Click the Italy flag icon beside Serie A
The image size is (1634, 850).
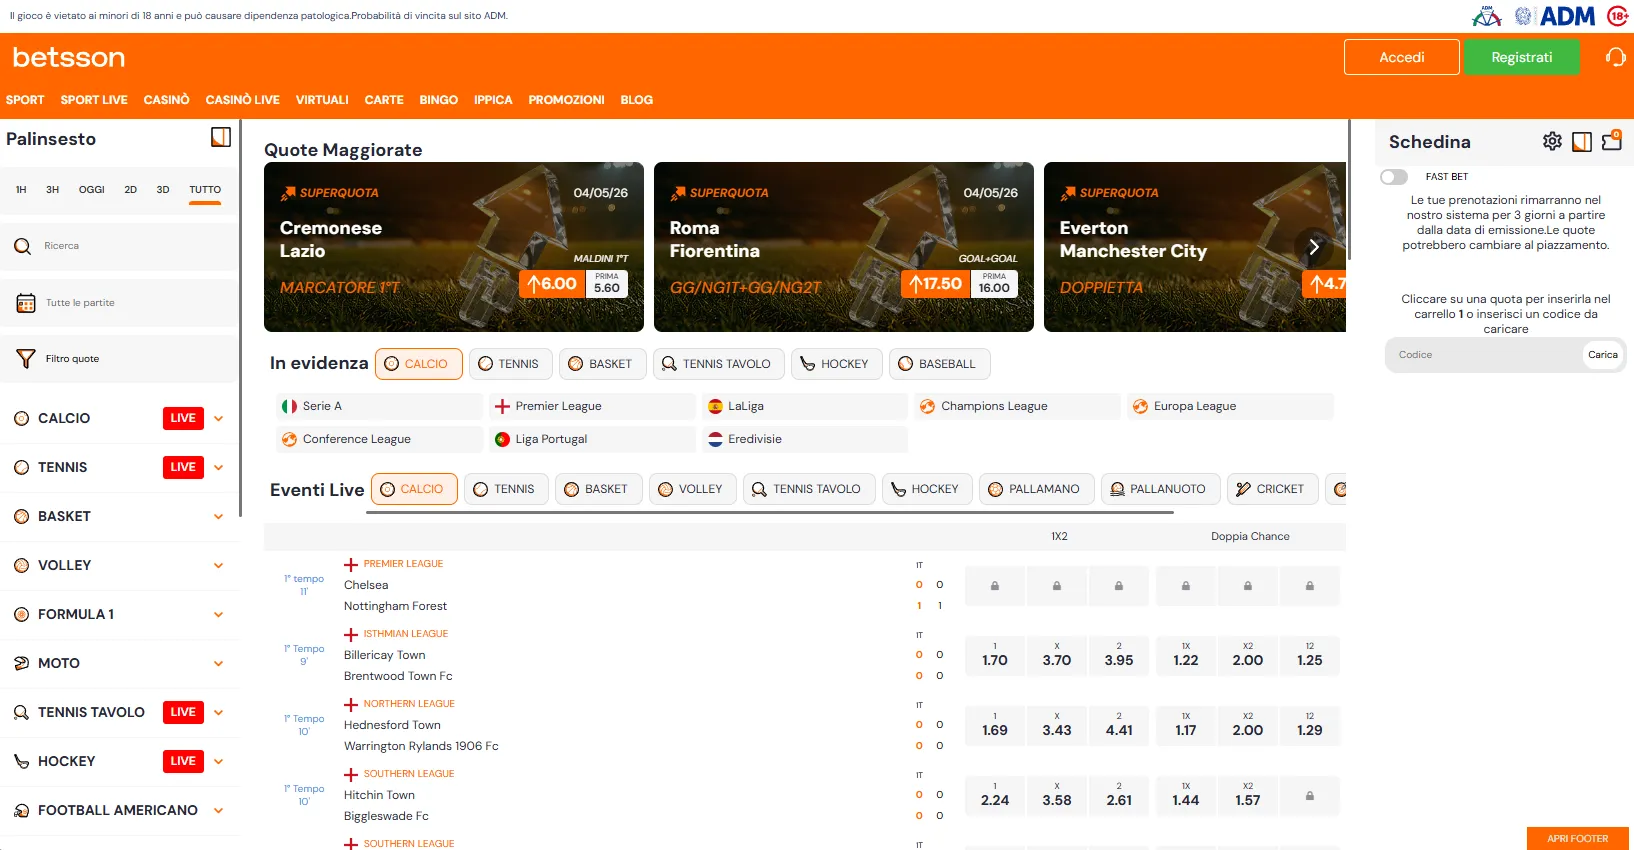tap(289, 406)
